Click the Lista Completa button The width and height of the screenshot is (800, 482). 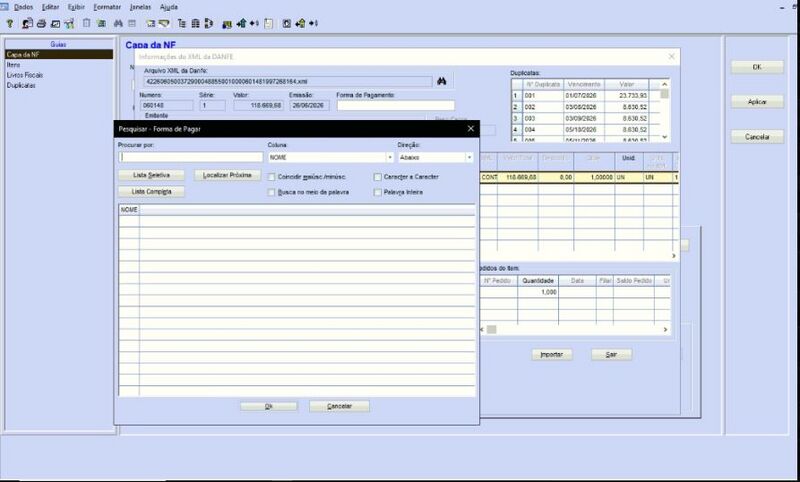(152, 192)
